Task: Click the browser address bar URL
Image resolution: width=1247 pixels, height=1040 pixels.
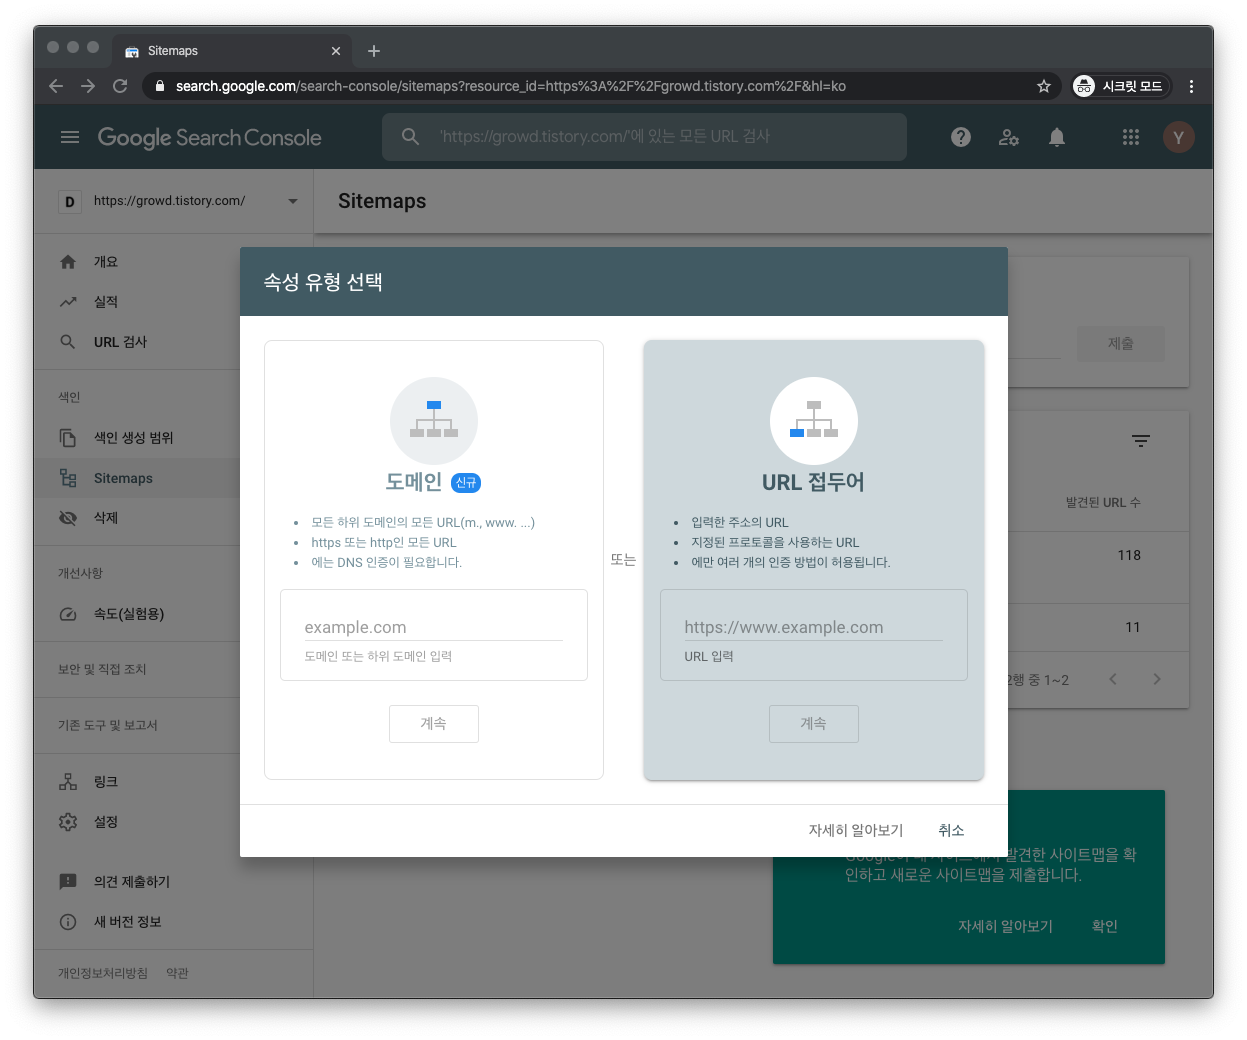Action: pyautogui.click(x=511, y=86)
